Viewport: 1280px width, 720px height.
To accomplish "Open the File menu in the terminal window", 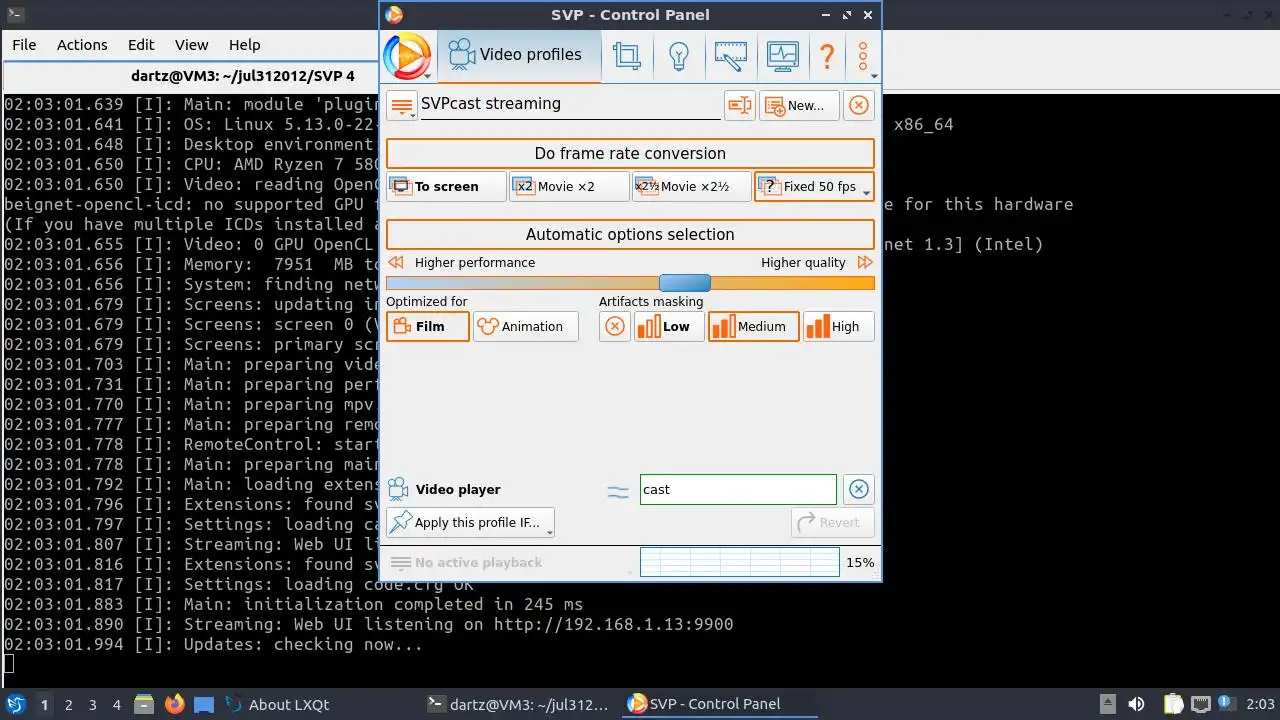I will coord(24,45).
